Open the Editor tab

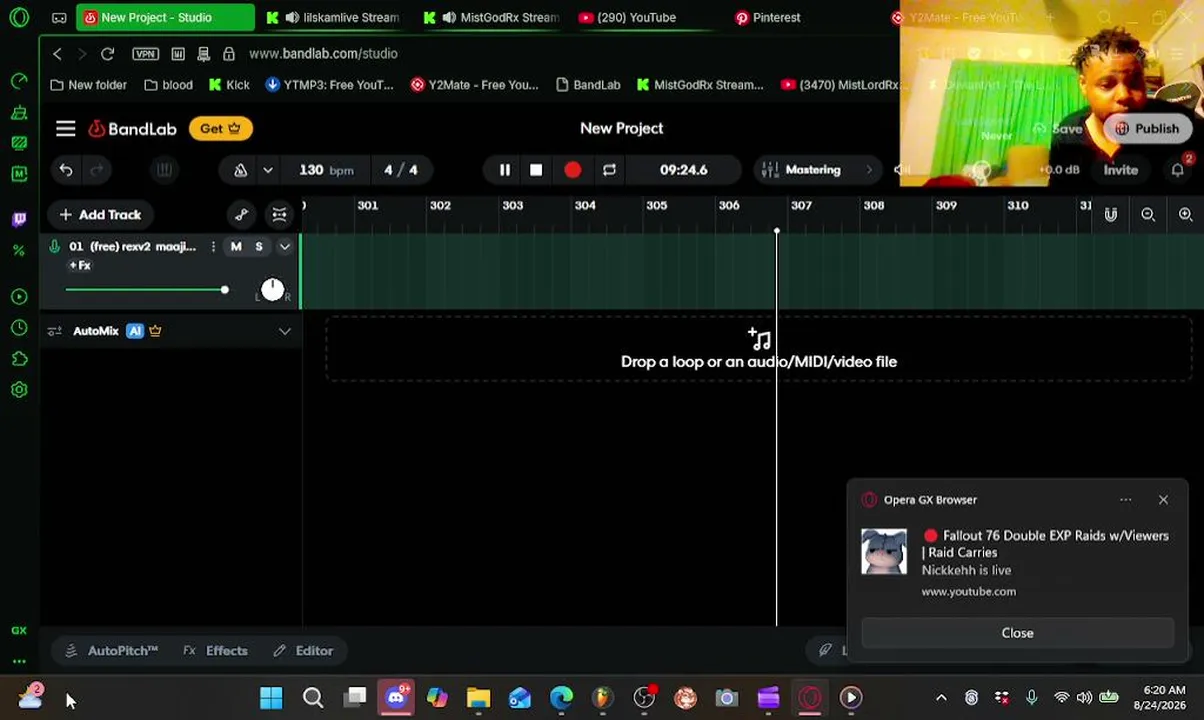click(x=303, y=651)
